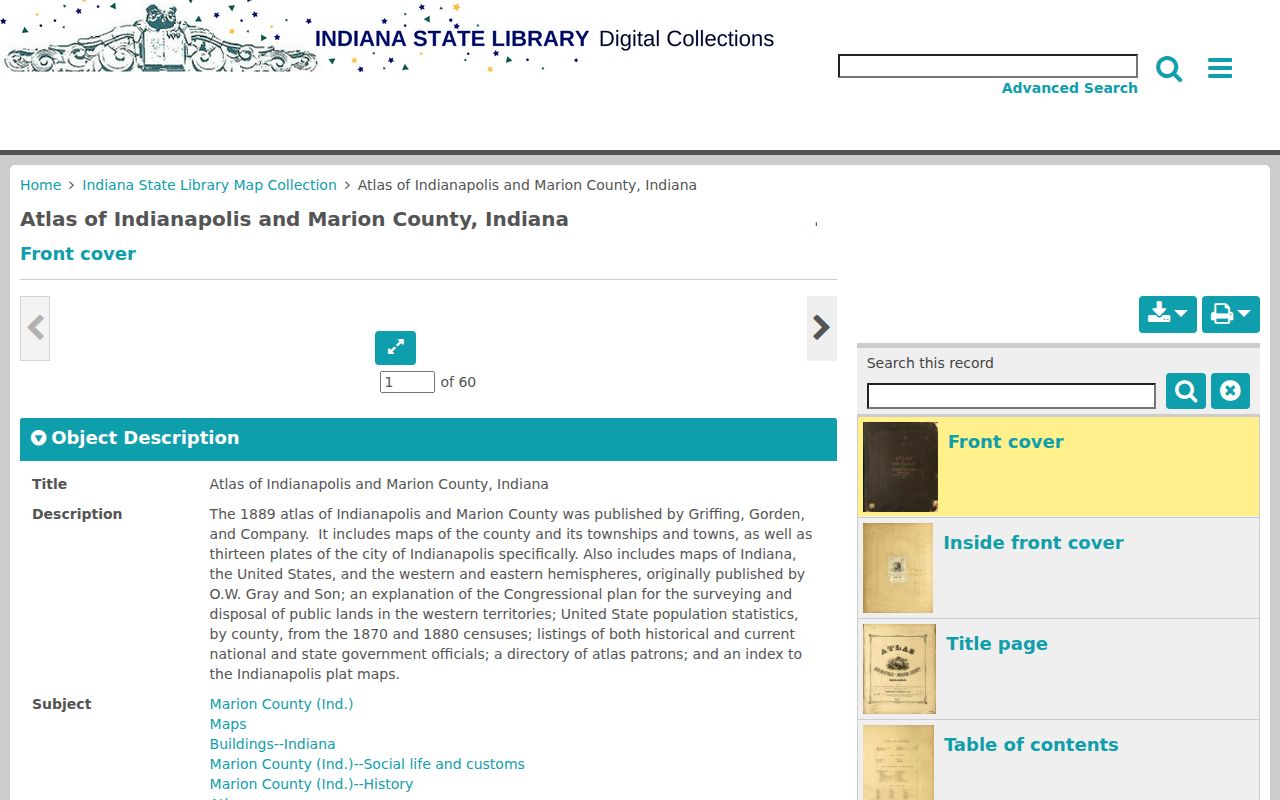This screenshot has width=1280, height=800.
Task: Click the page number field
Action: click(407, 382)
